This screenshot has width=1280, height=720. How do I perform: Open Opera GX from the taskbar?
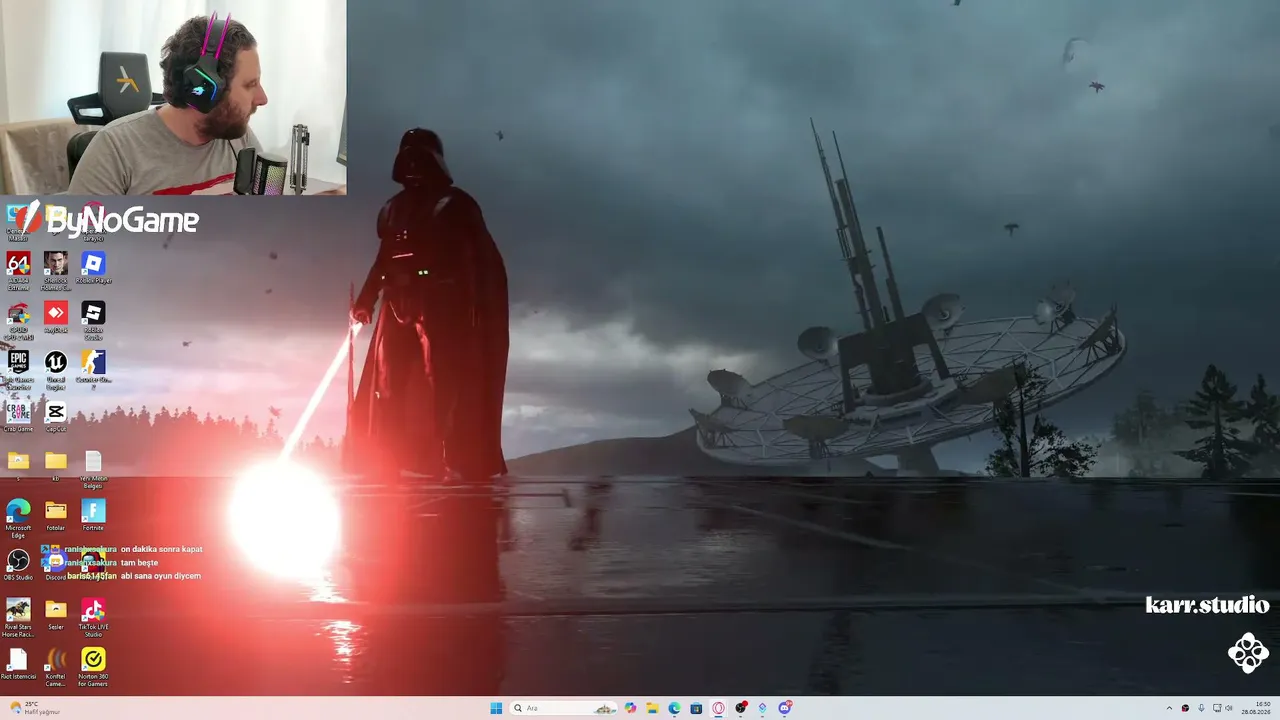(718, 708)
